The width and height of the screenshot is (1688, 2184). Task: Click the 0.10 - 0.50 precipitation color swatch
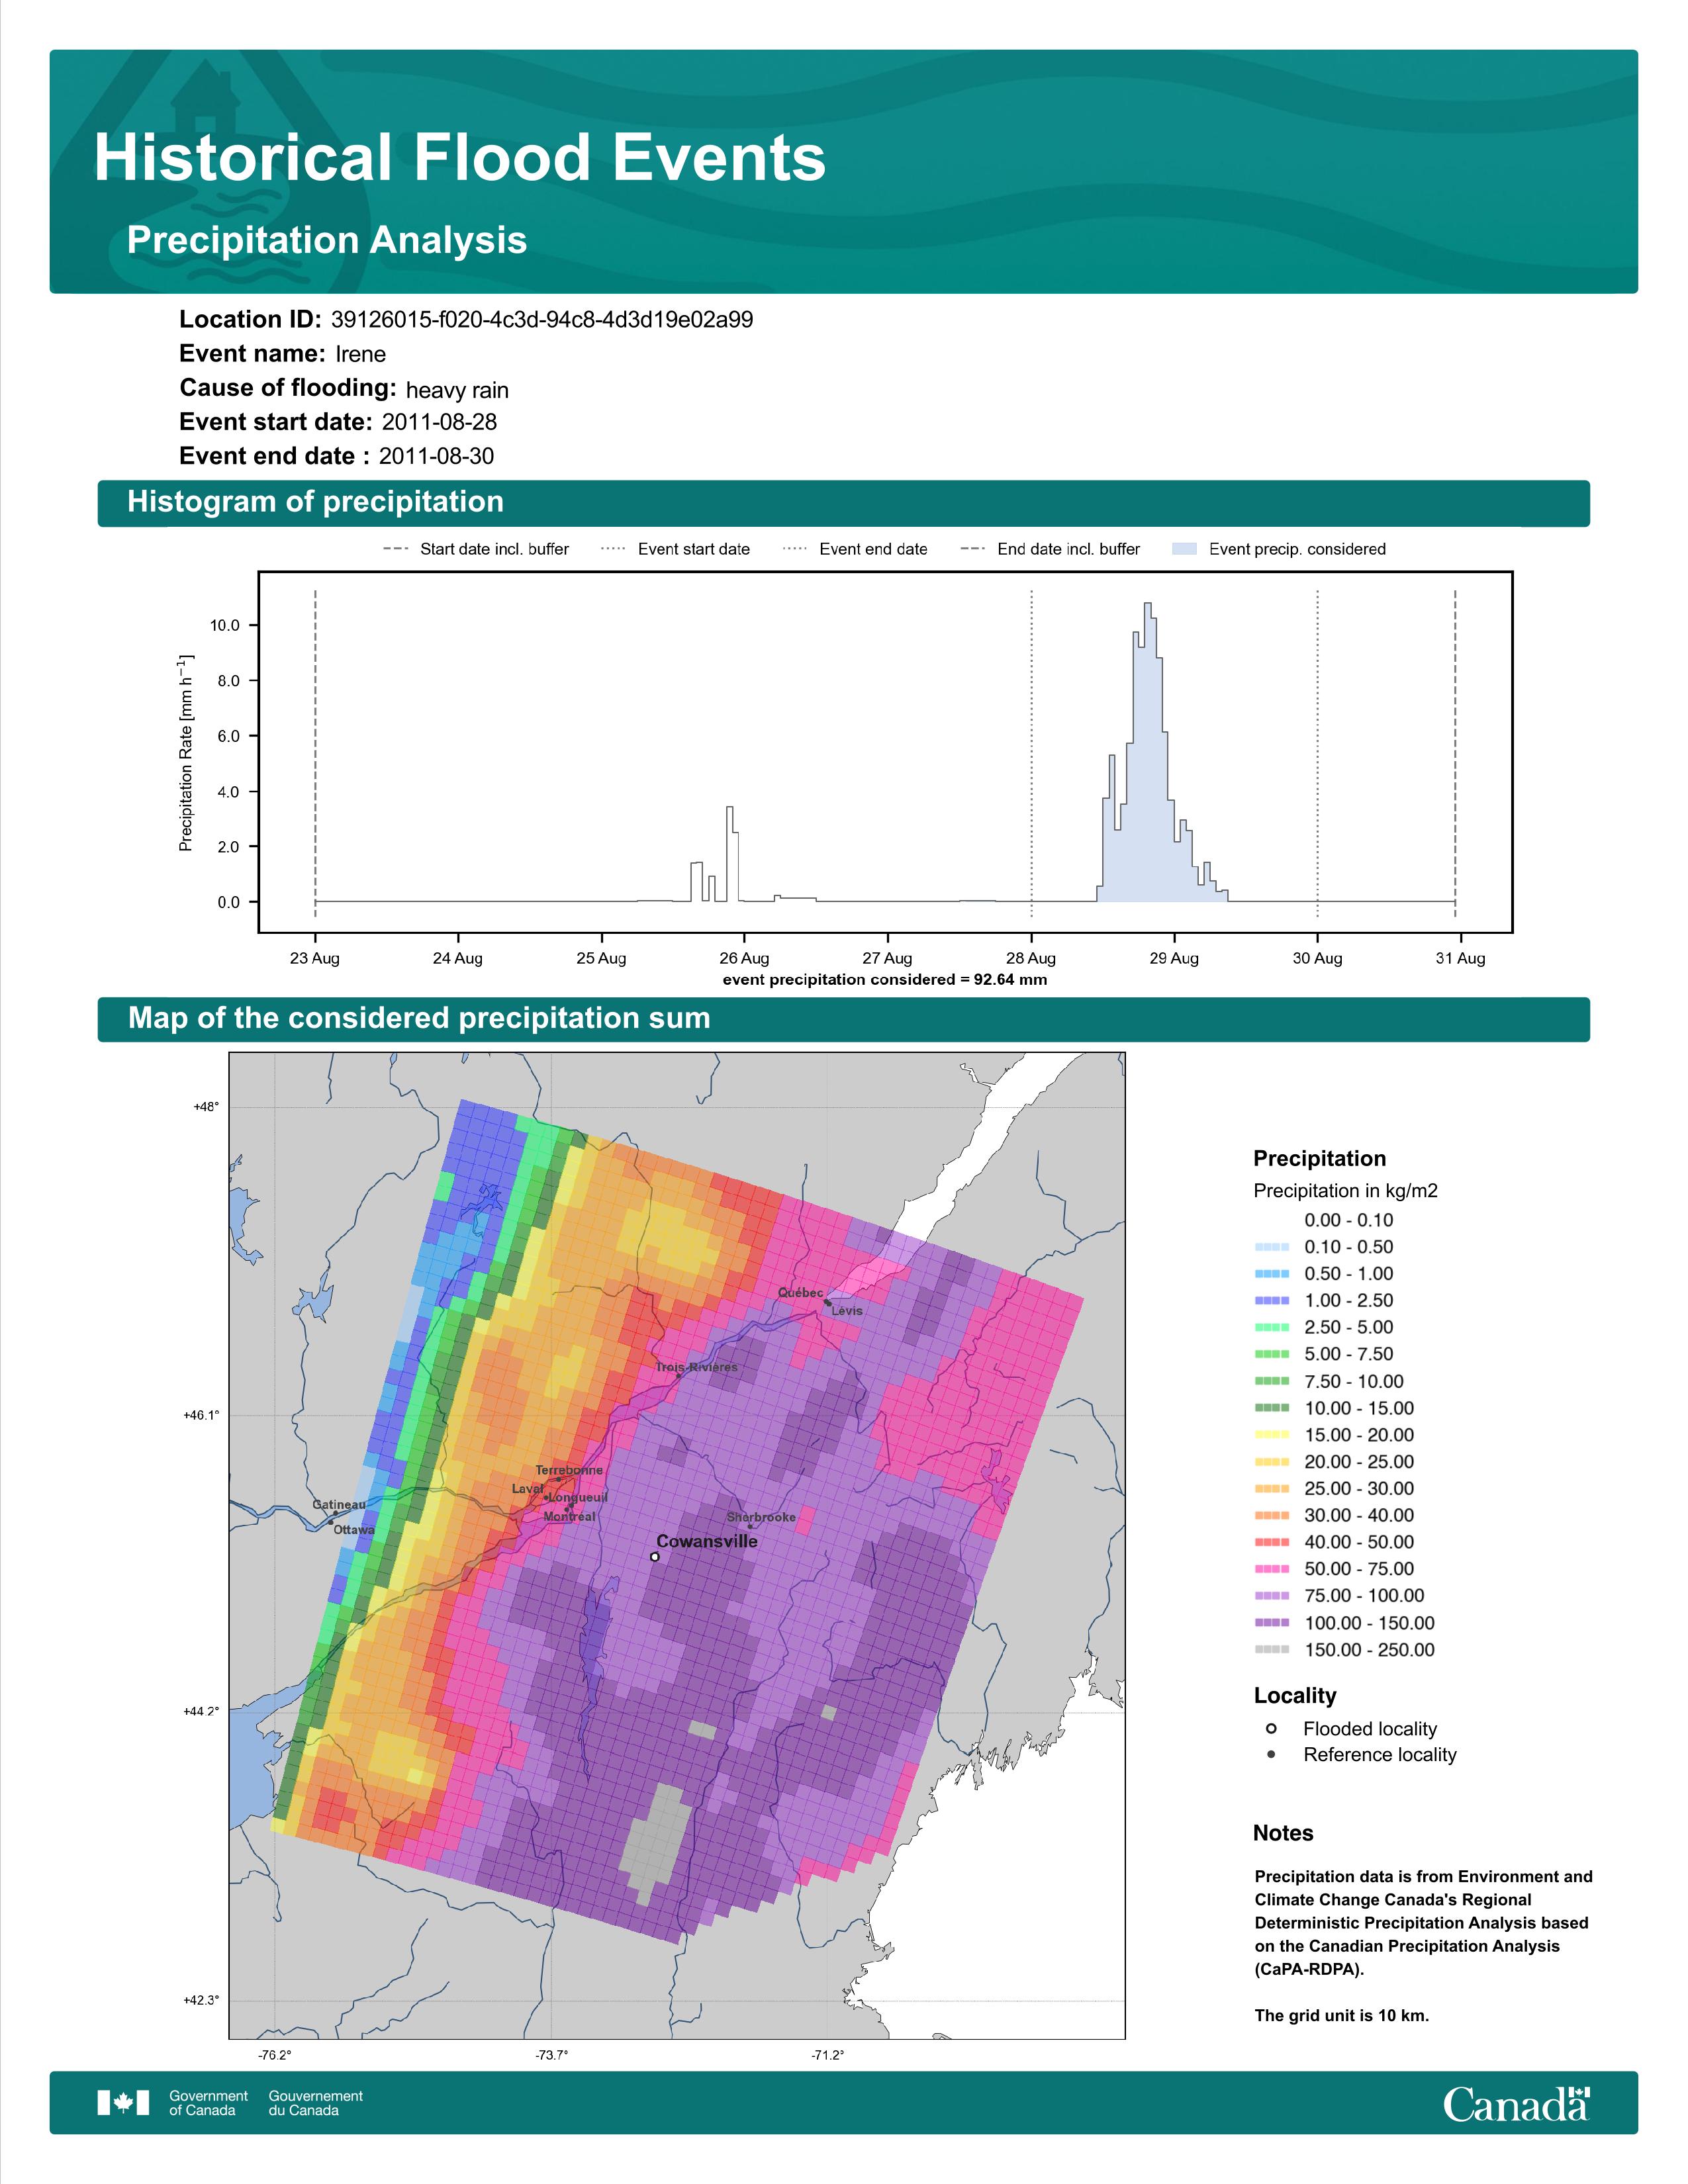(x=1272, y=1247)
